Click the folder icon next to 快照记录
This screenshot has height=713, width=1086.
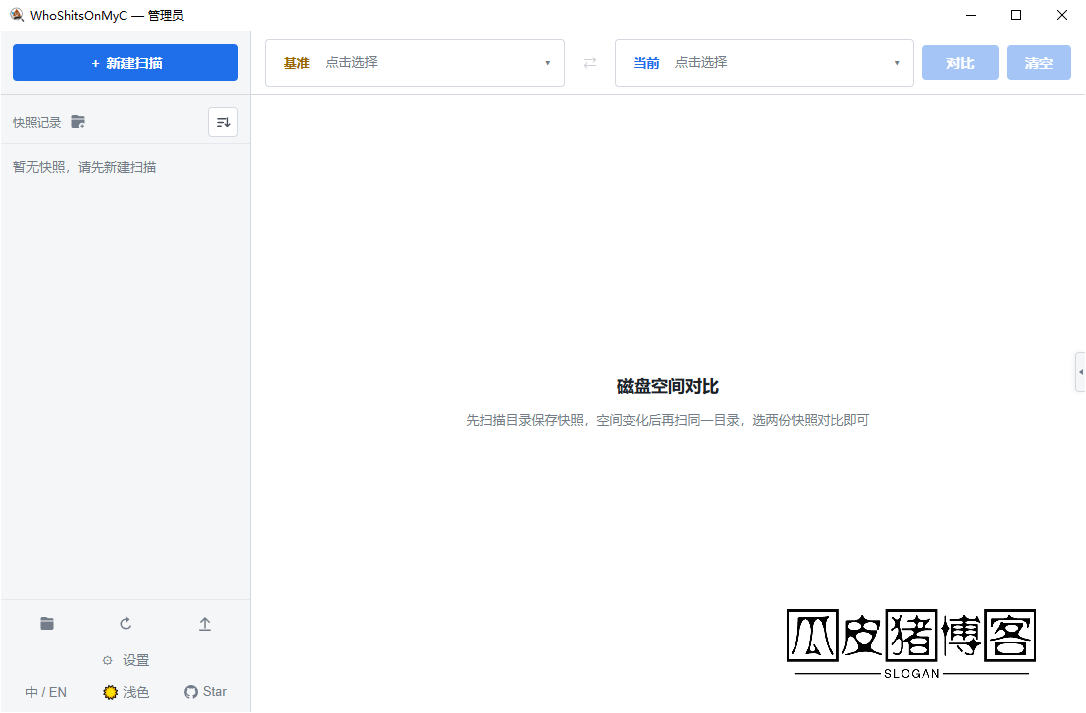click(78, 122)
